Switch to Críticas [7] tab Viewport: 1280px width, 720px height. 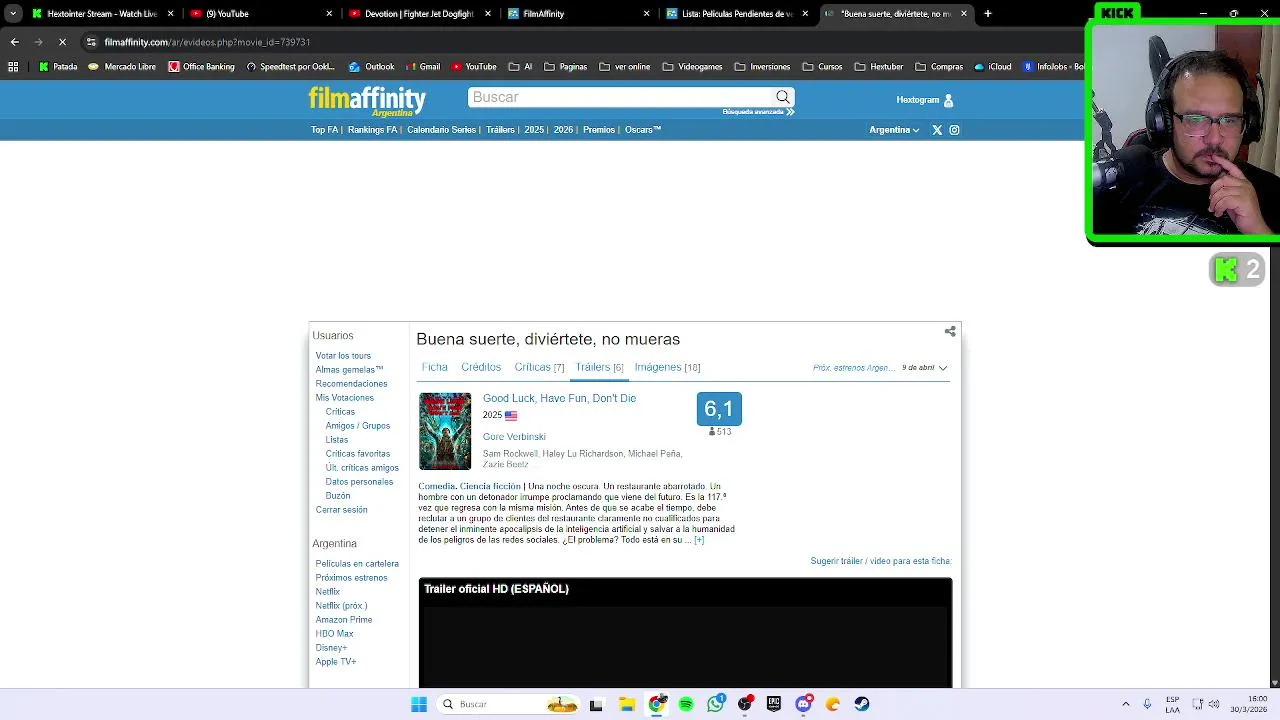pyautogui.click(x=539, y=367)
